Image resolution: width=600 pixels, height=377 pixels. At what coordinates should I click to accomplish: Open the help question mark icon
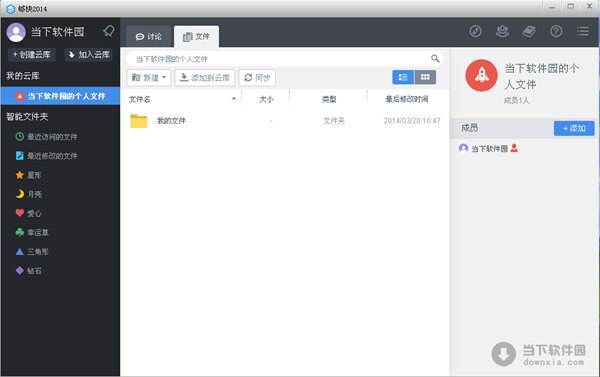pyautogui.click(x=556, y=31)
